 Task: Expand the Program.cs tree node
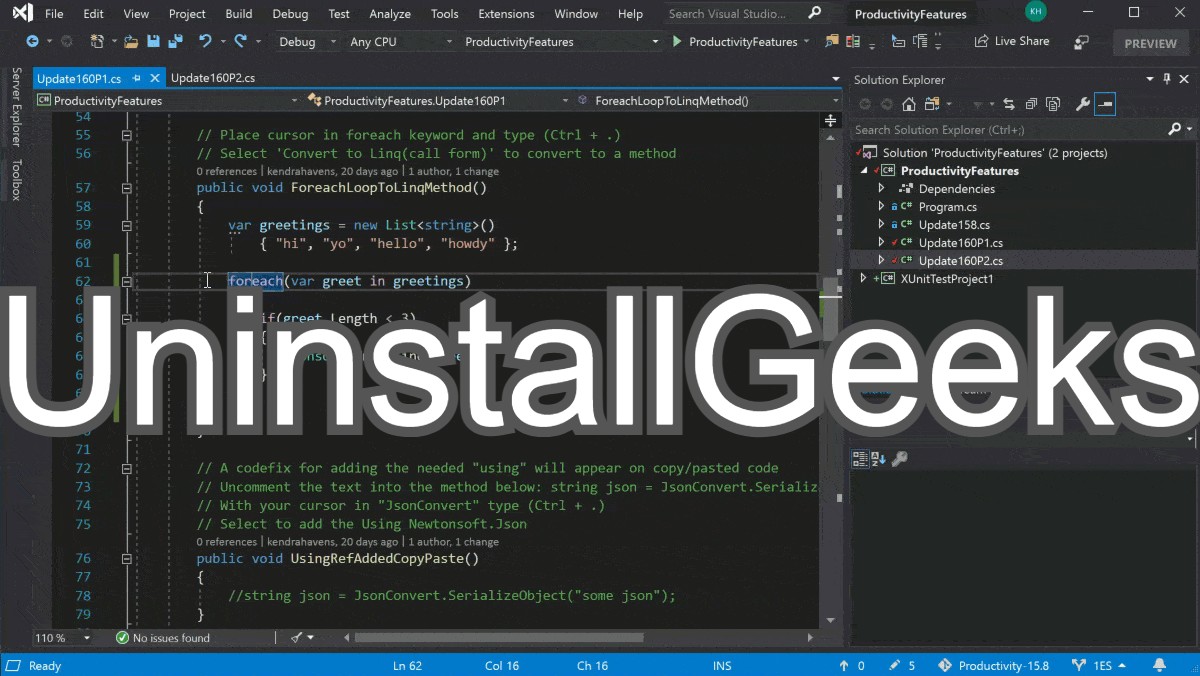point(881,206)
